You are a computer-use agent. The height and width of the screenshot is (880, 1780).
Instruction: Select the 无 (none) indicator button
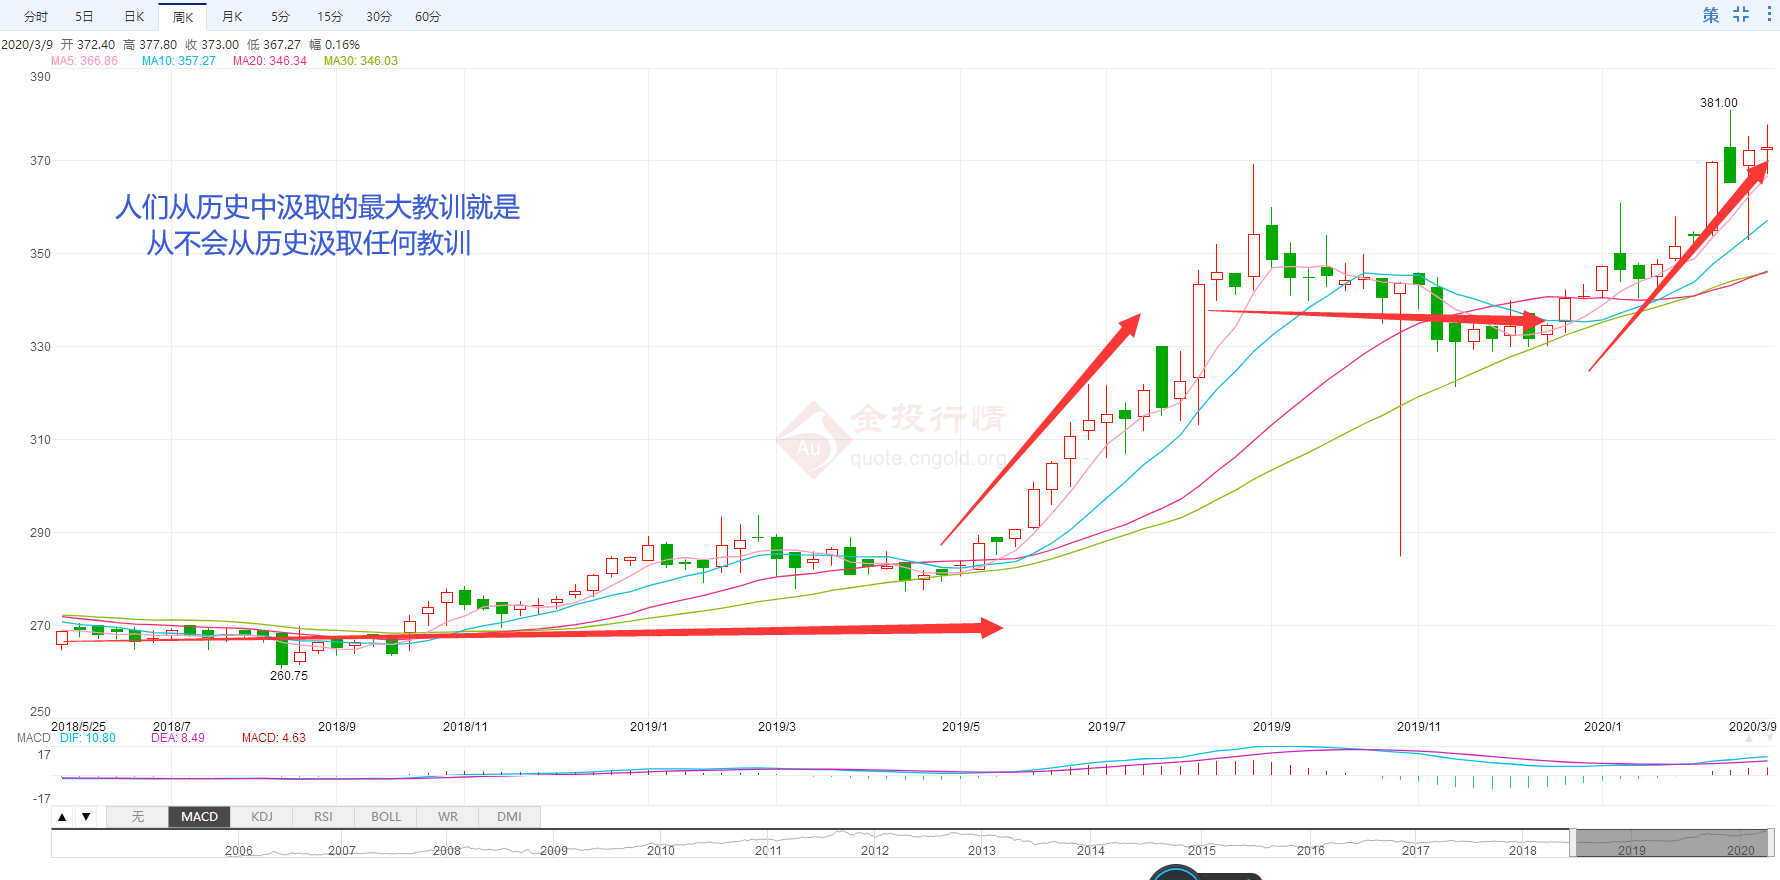tap(138, 817)
